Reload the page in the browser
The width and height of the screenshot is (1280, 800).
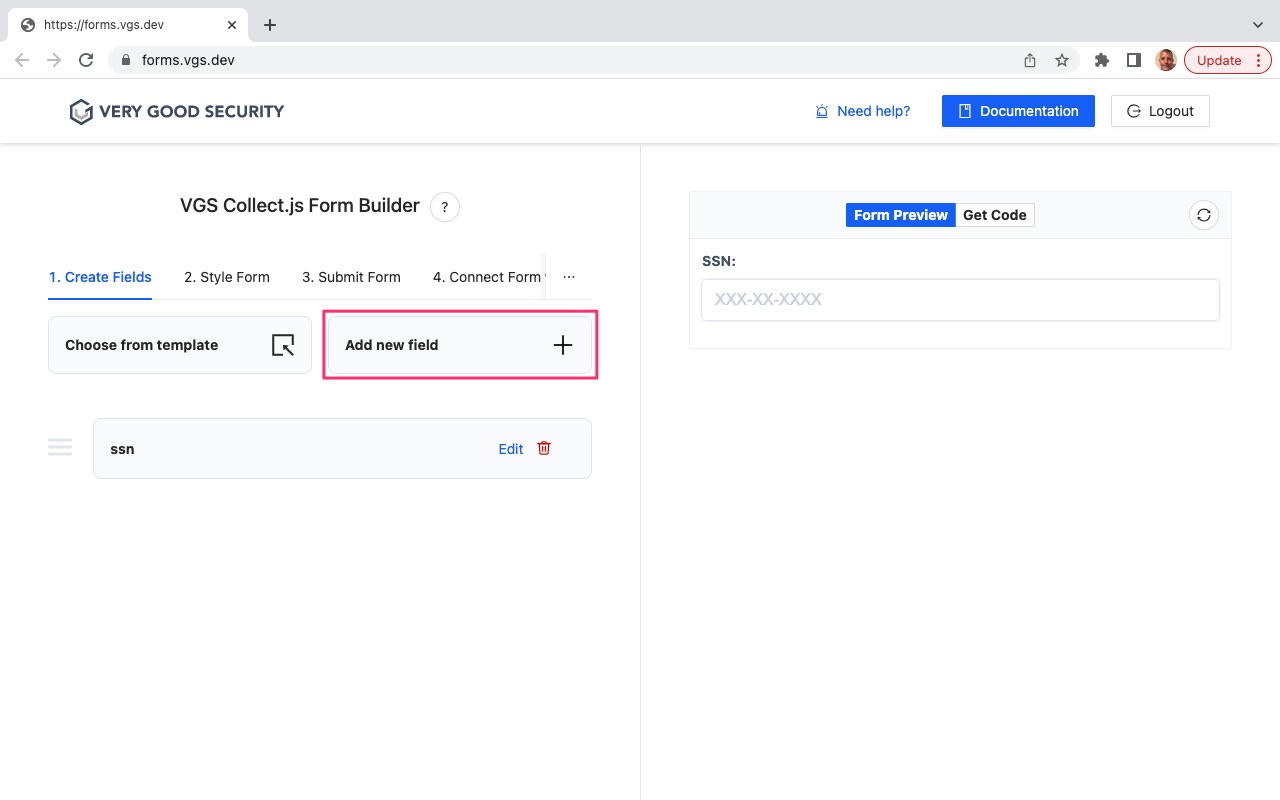click(x=86, y=60)
